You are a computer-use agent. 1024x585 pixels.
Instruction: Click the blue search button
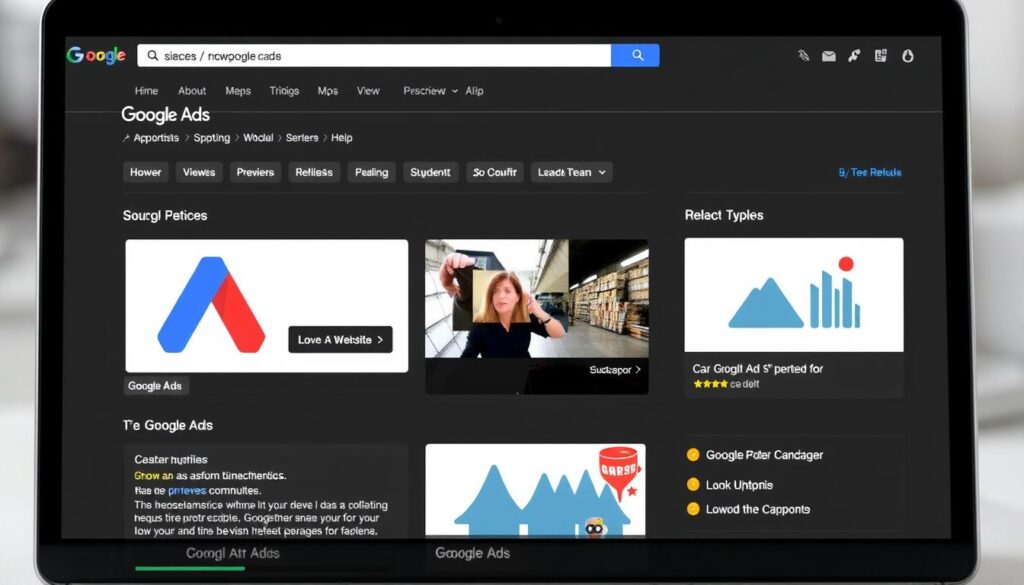[x=635, y=55]
